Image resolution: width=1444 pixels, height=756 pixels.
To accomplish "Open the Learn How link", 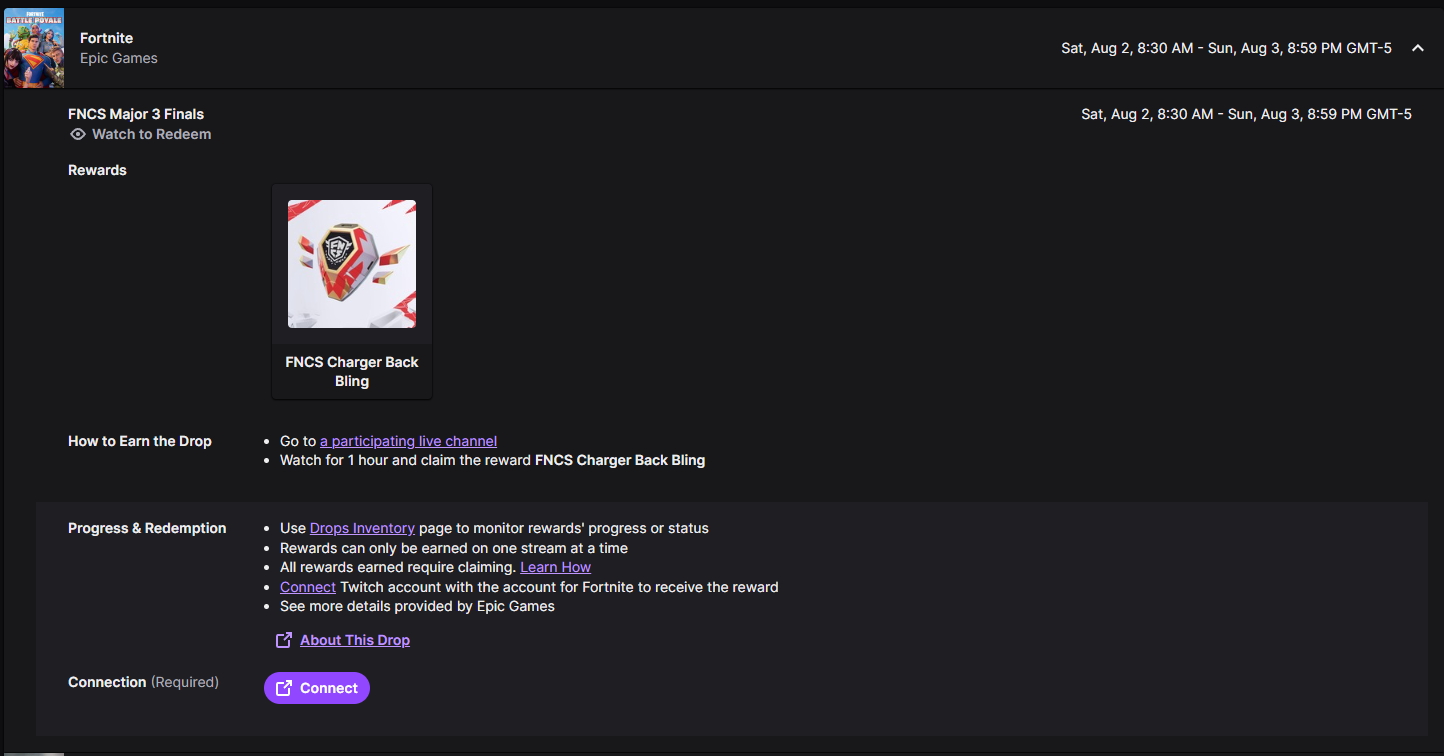I will click(555, 567).
